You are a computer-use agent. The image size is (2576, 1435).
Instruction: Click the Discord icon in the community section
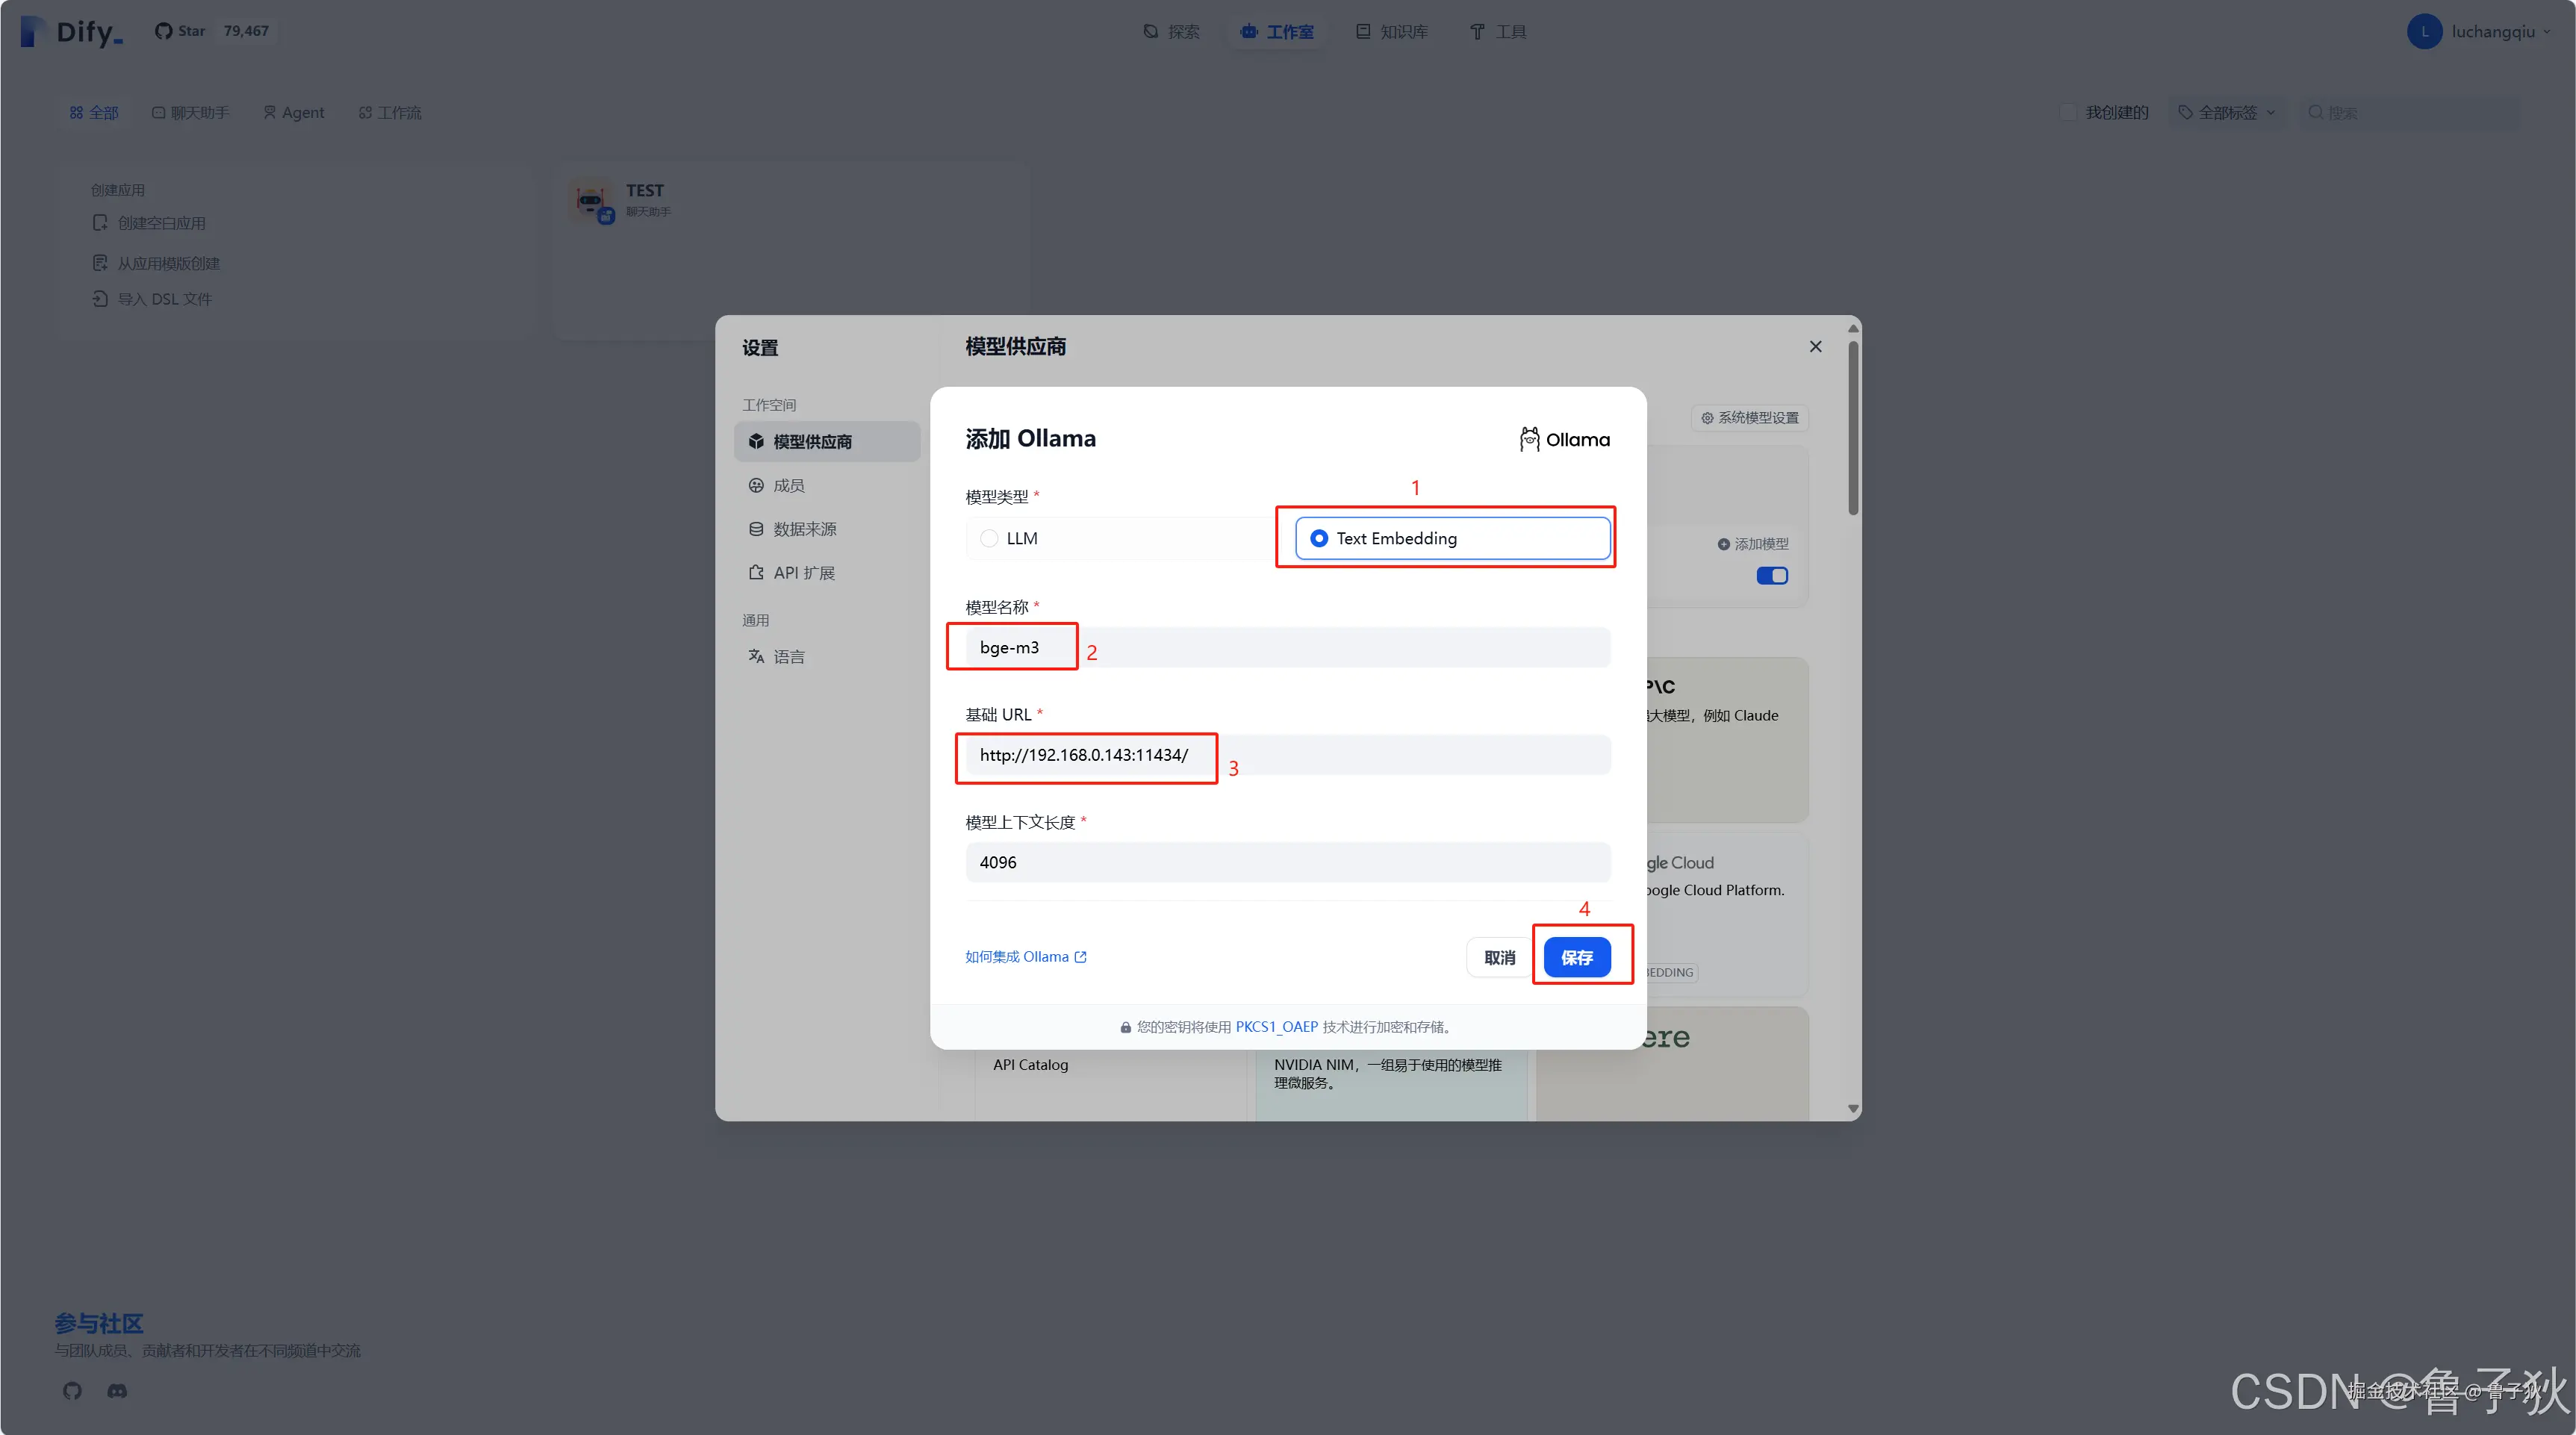point(117,1391)
